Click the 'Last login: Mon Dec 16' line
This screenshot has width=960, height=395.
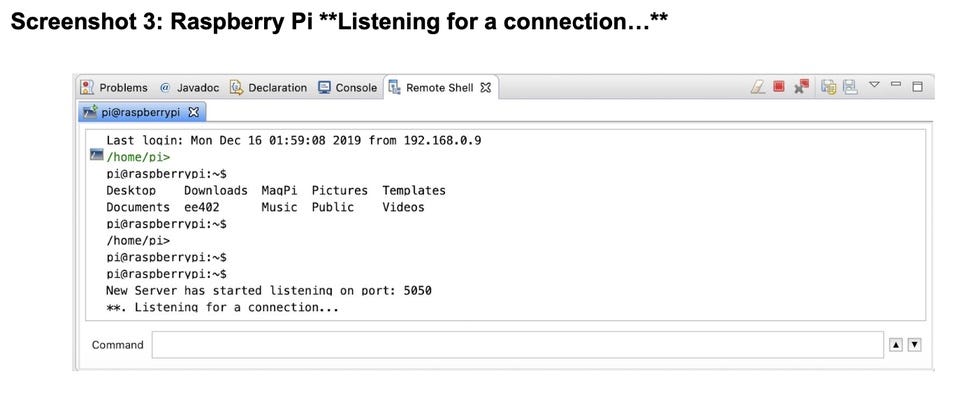coord(294,141)
